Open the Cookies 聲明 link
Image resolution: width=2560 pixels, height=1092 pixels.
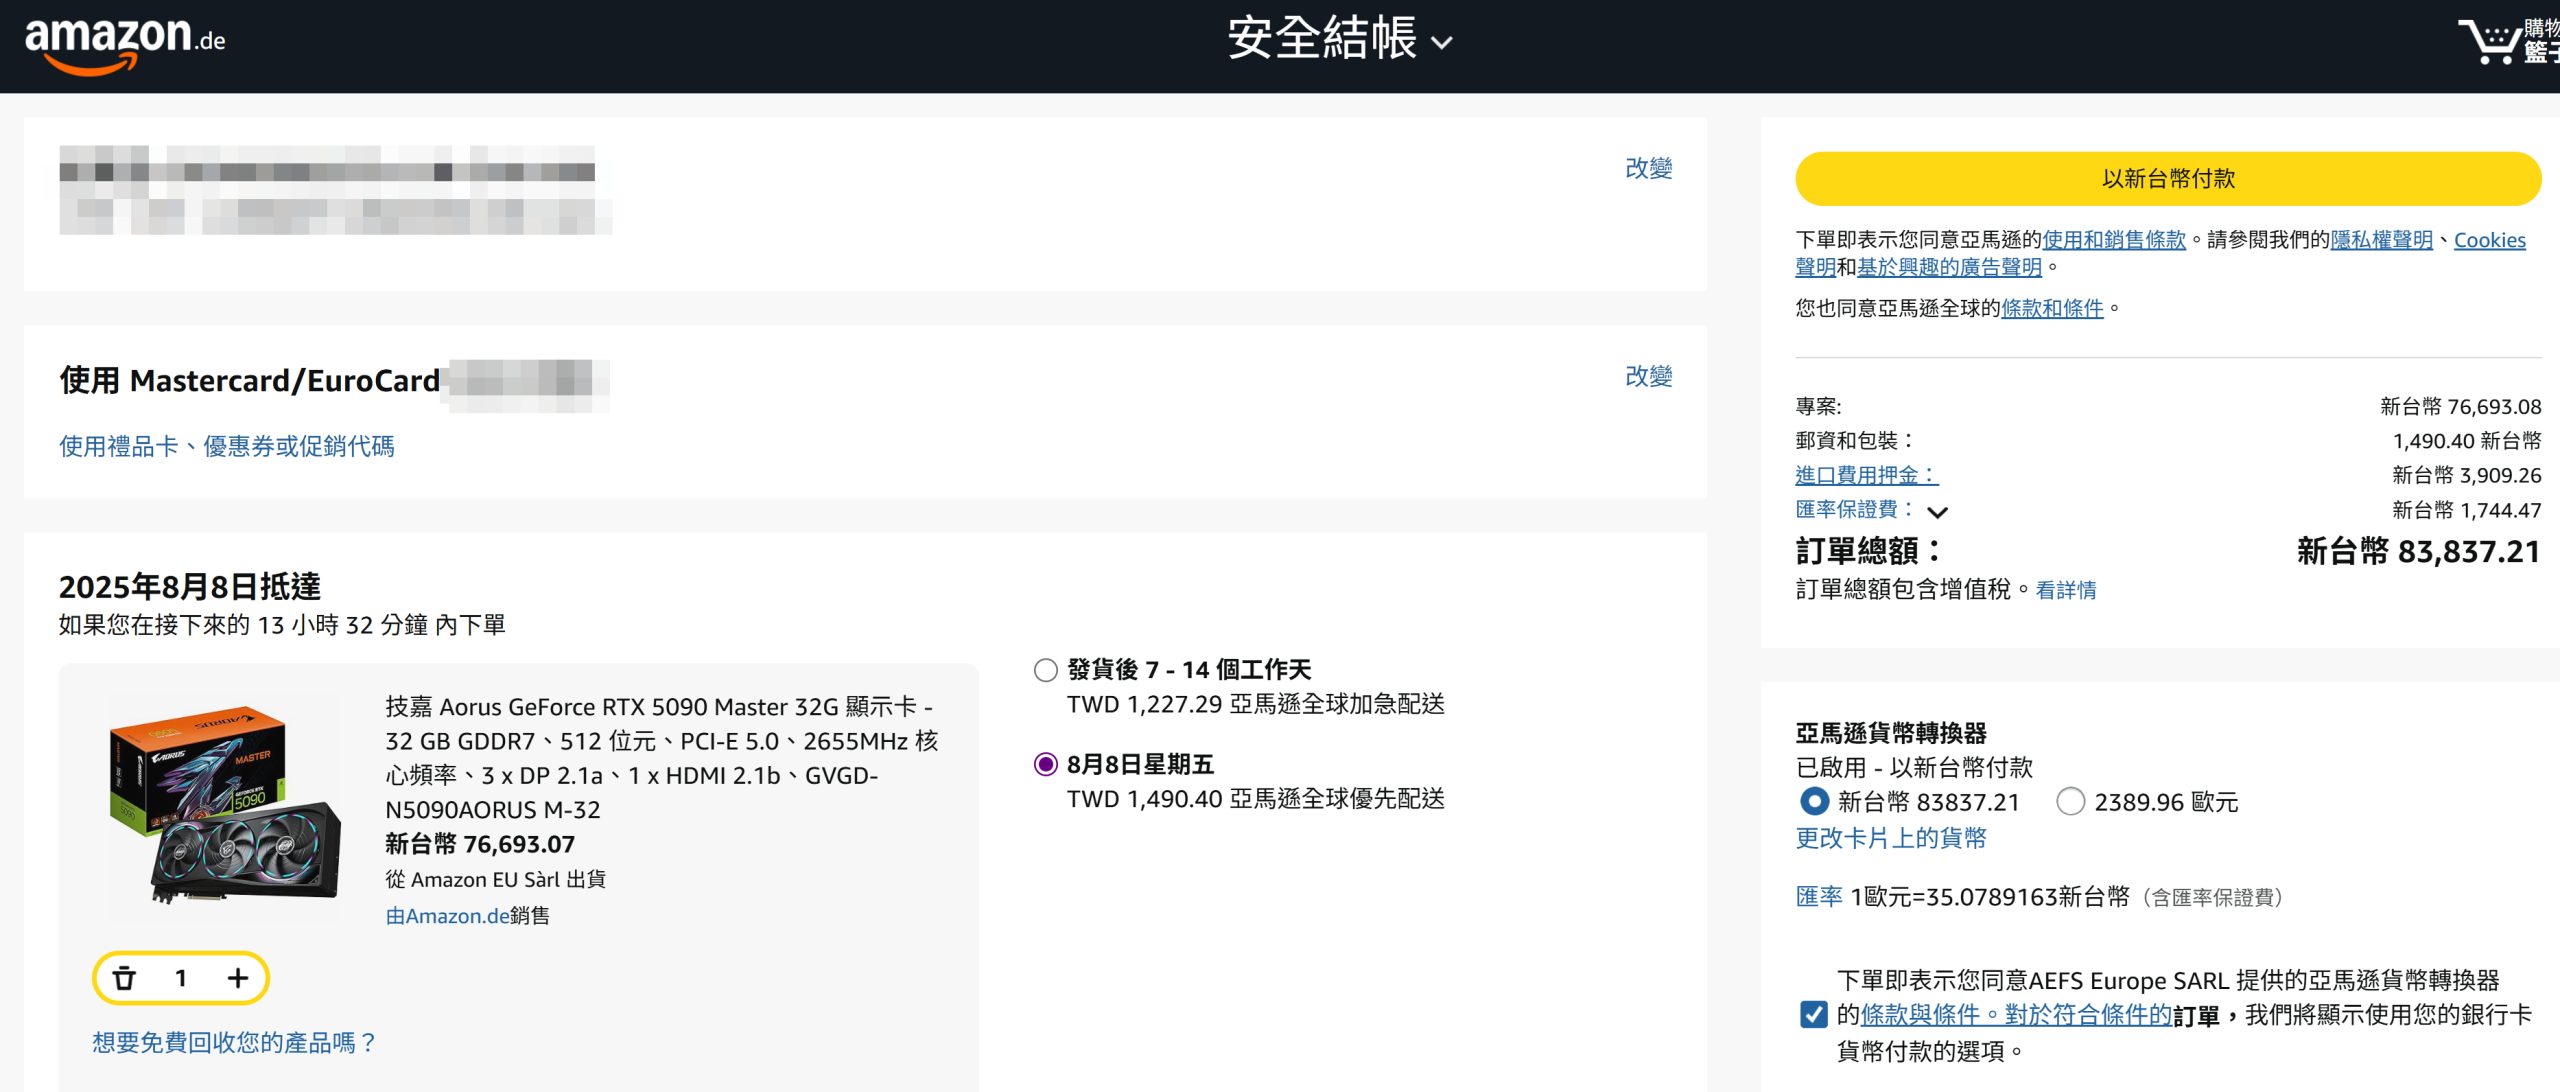click(x=2489, y=240)
